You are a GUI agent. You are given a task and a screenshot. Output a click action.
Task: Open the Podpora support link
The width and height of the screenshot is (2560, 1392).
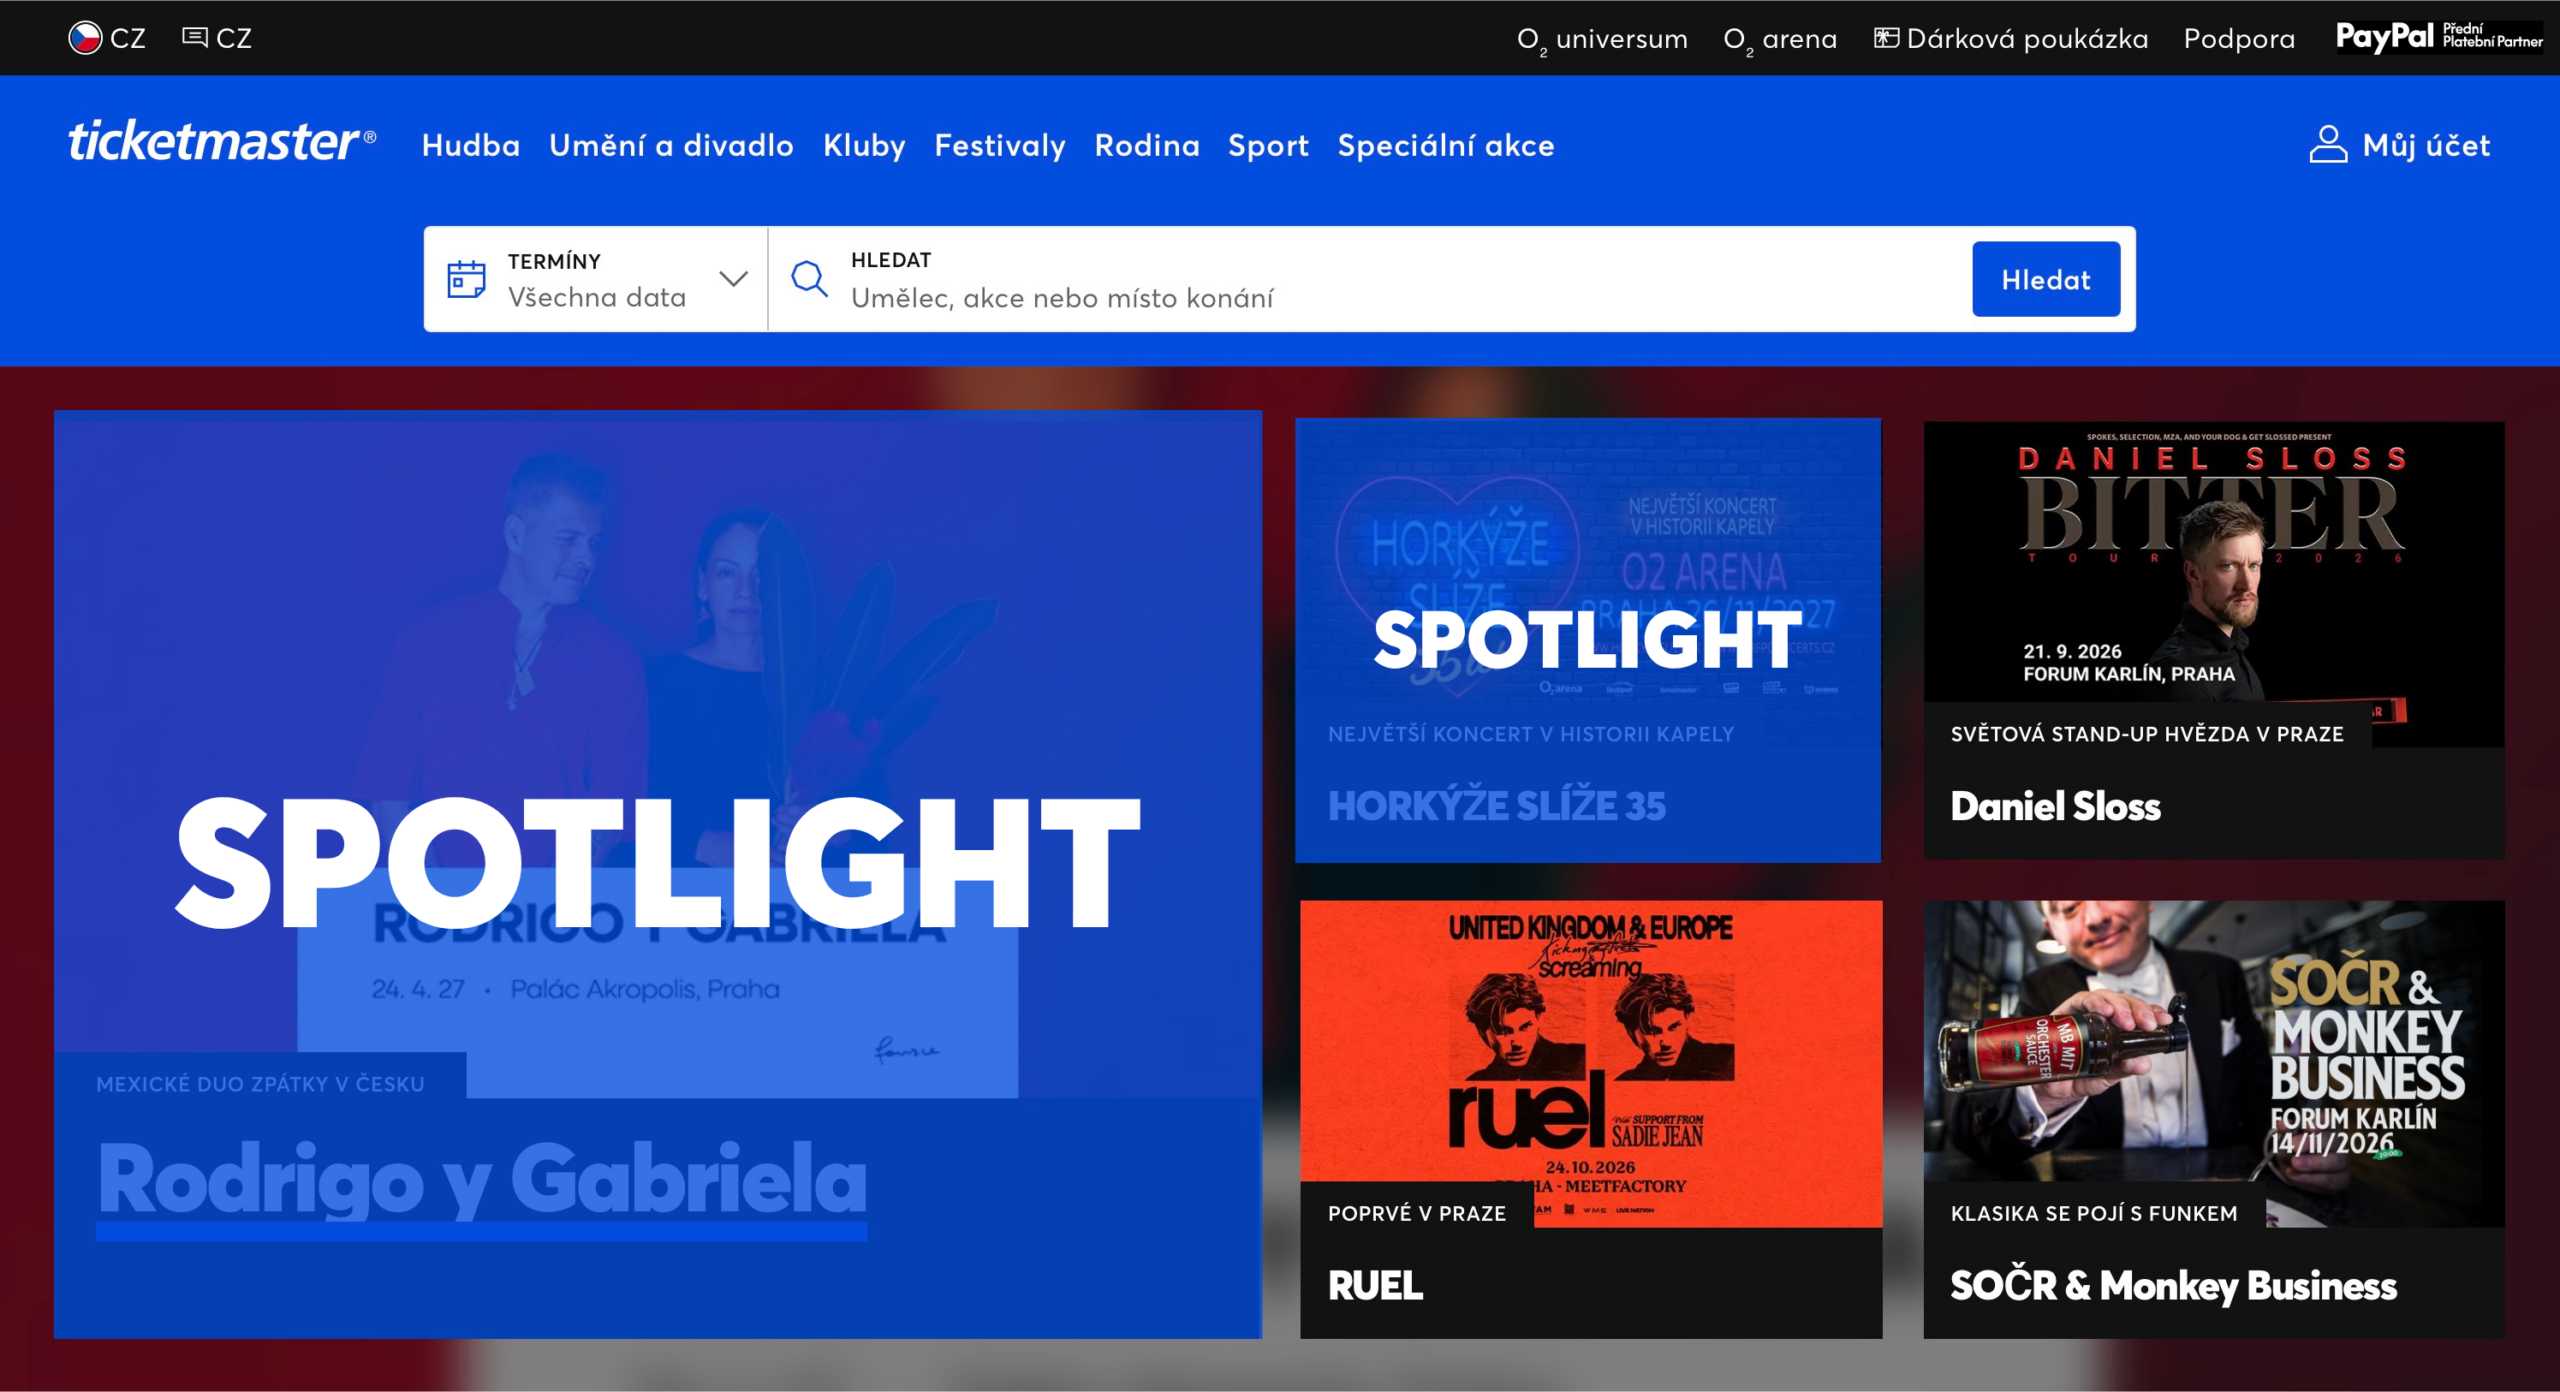2239,39
